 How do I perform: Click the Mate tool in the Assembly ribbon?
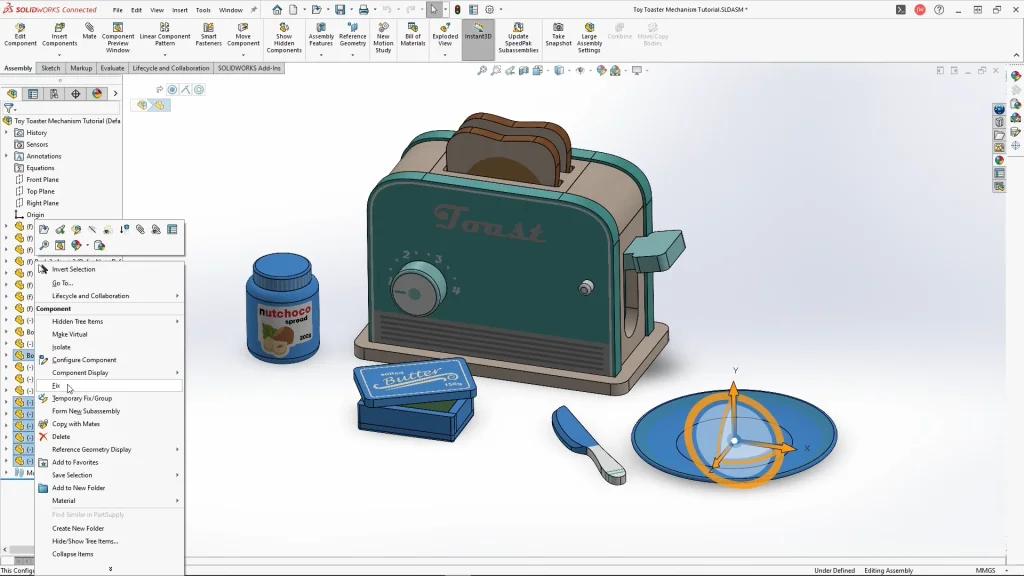[90, 32]
